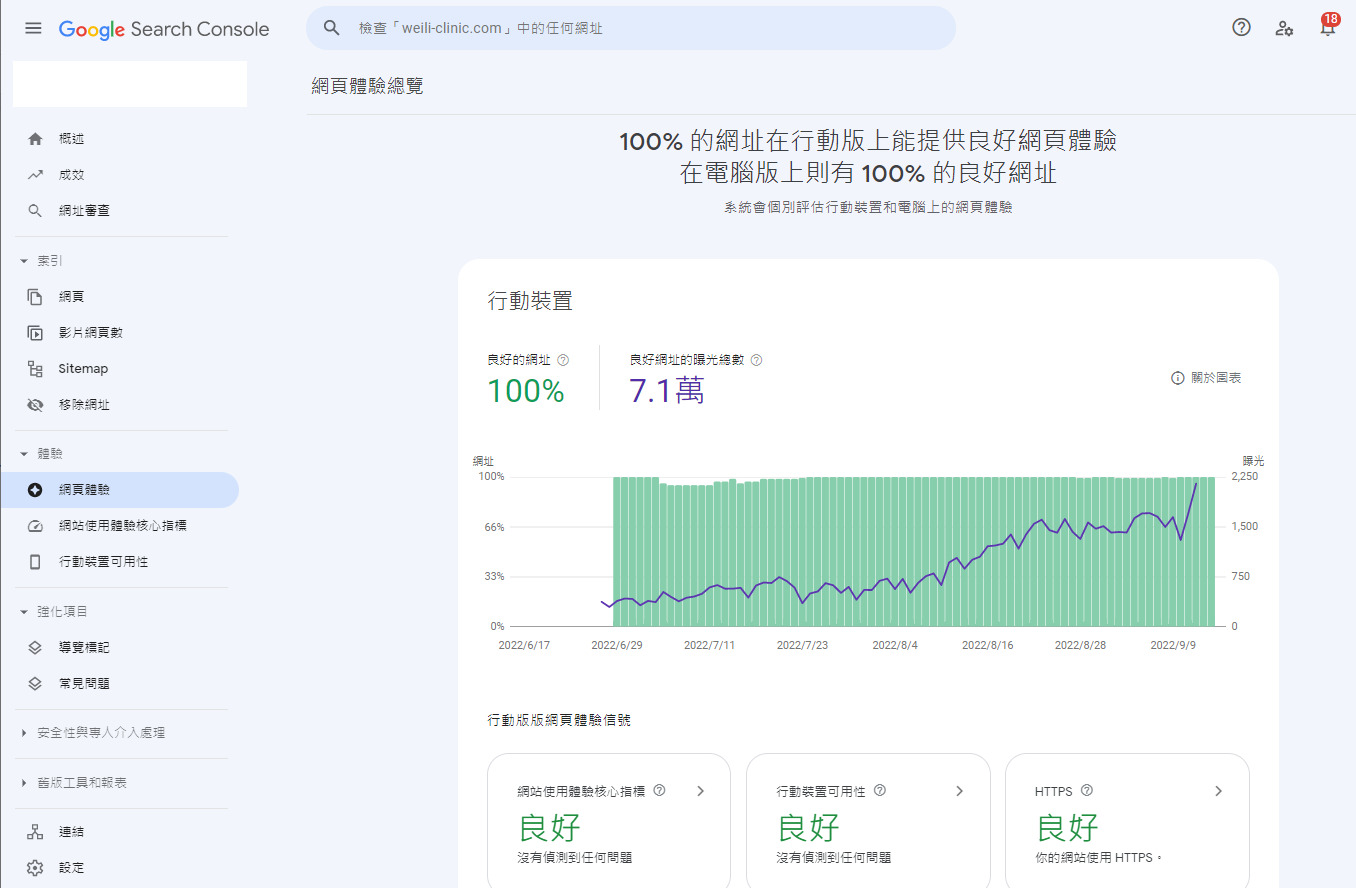Click the crossed-eye icon beside 移除網址
The height and width of the screenshot is (888, 1356).
click(x=36, y=405)
